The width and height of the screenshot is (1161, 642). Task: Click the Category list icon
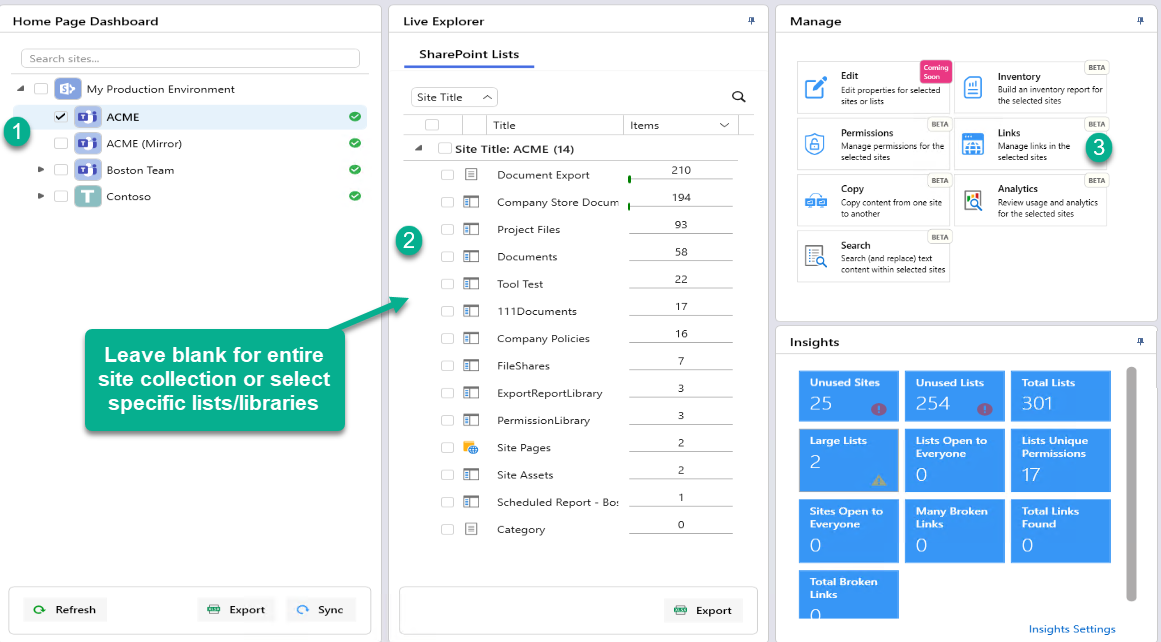[471, 529]
